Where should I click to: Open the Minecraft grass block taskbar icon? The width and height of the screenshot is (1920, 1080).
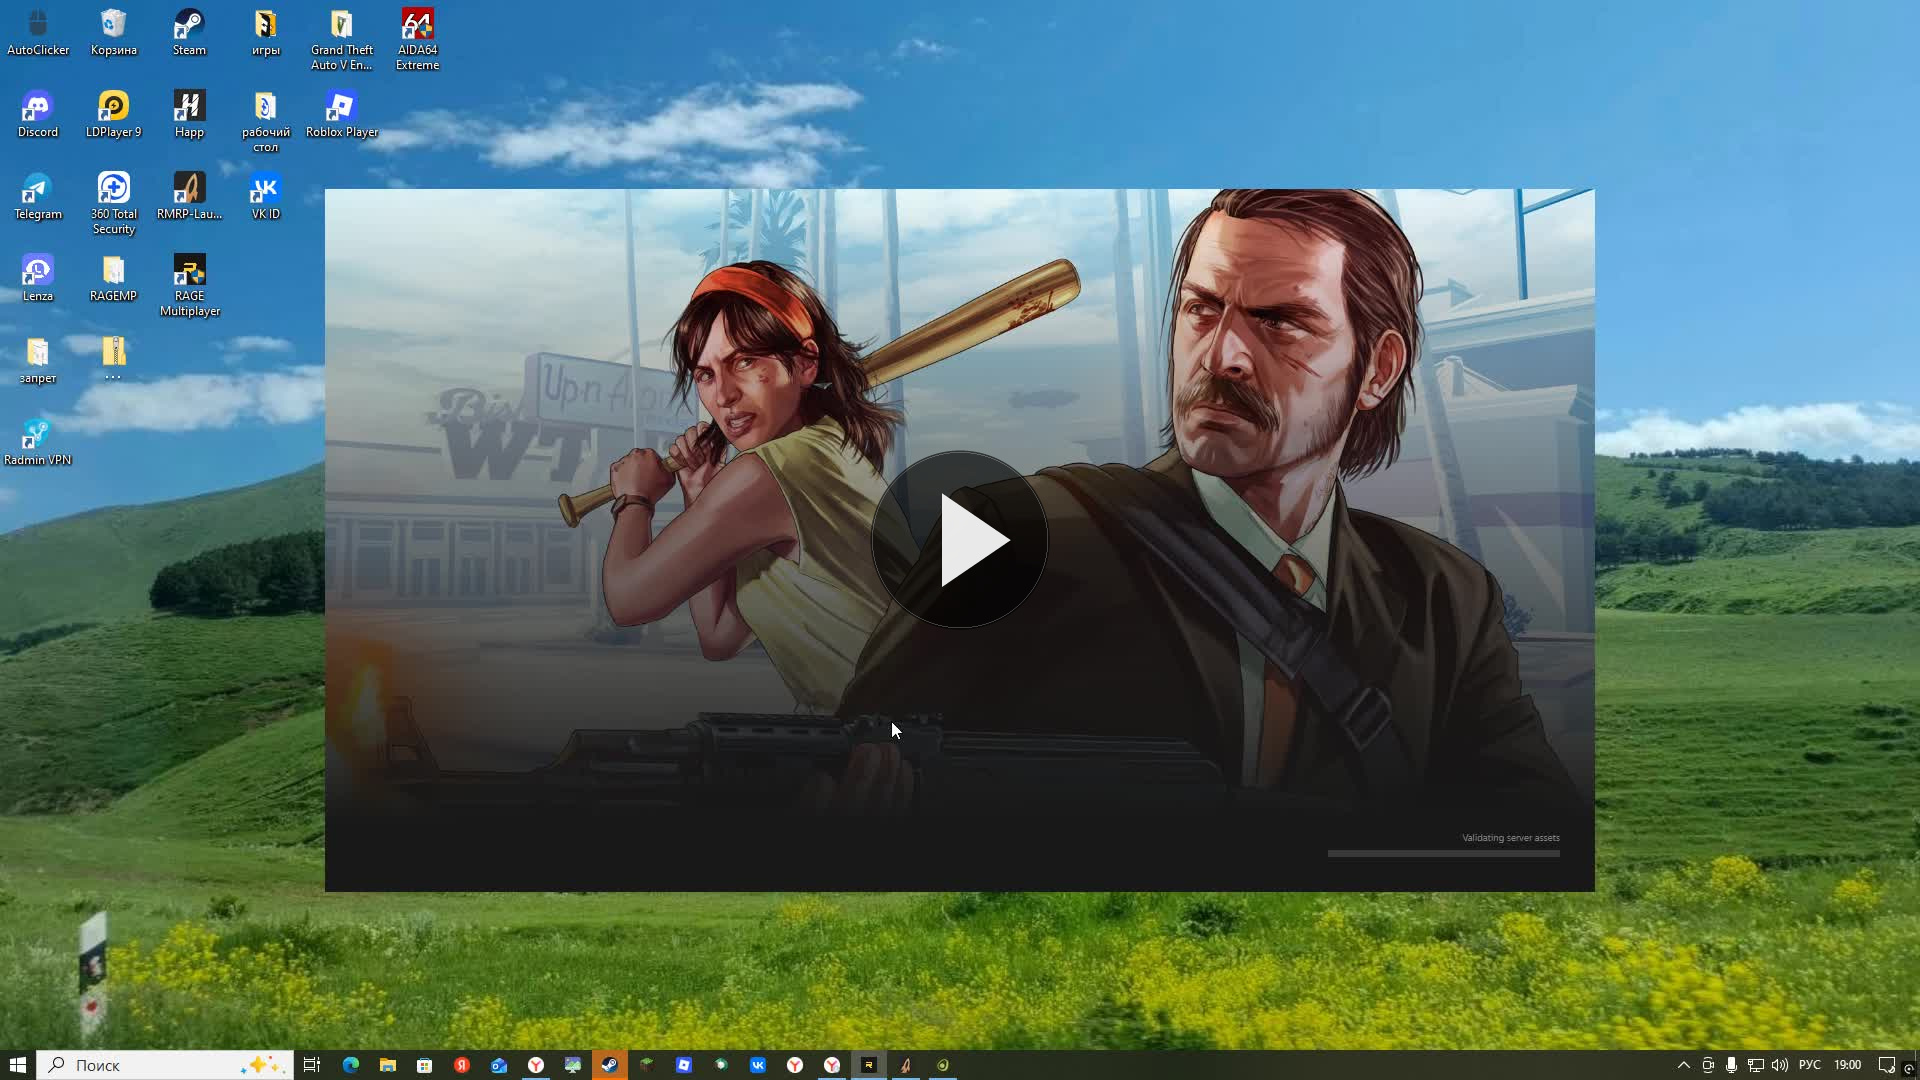tap(646, 1065)
